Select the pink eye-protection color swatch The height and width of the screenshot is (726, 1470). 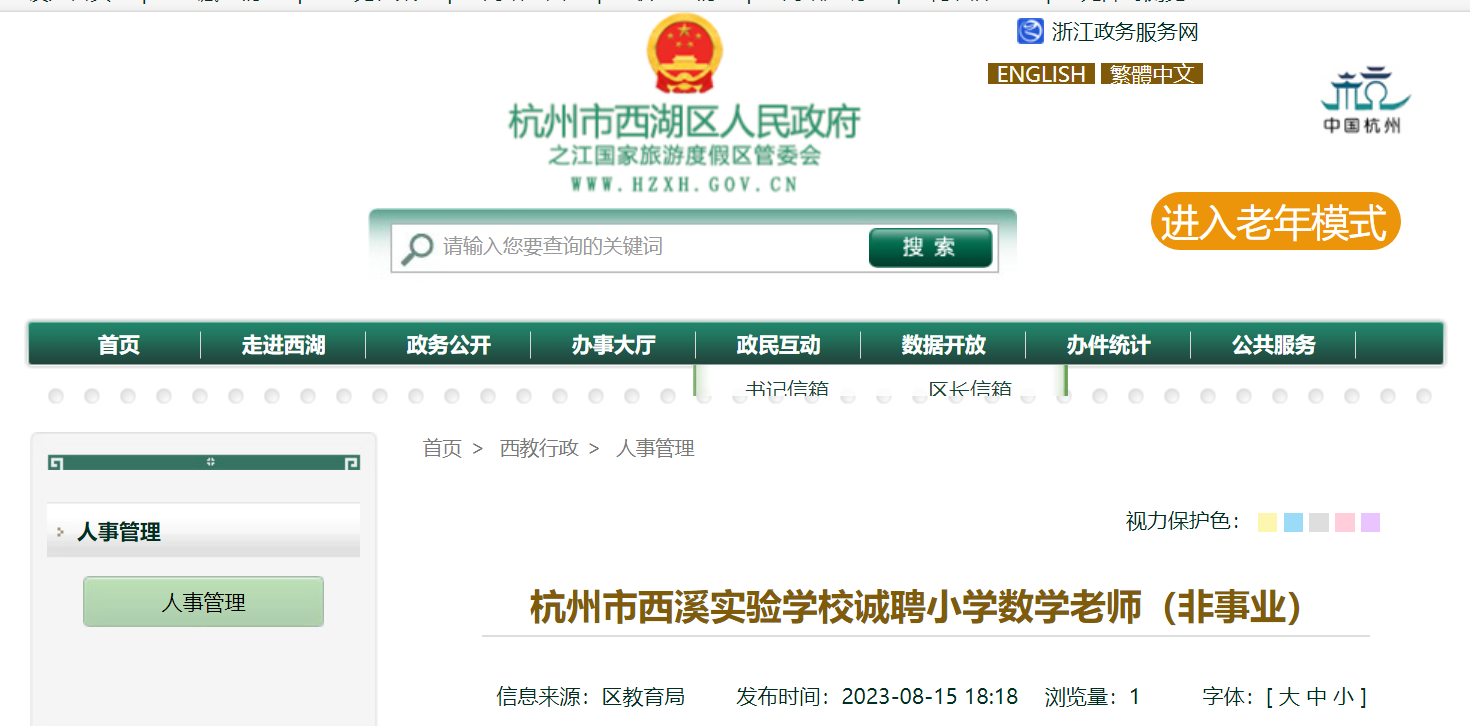pyautogui.click(x=1345, y=522)
